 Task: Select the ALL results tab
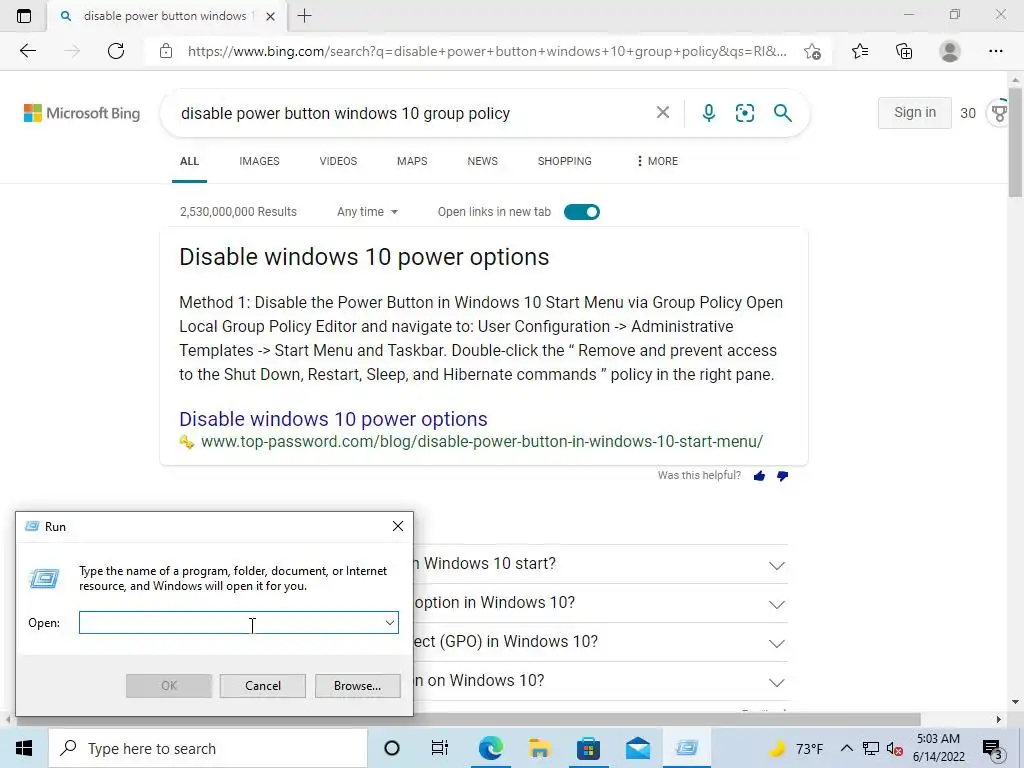pyautogui.click(x=189, y=161)
